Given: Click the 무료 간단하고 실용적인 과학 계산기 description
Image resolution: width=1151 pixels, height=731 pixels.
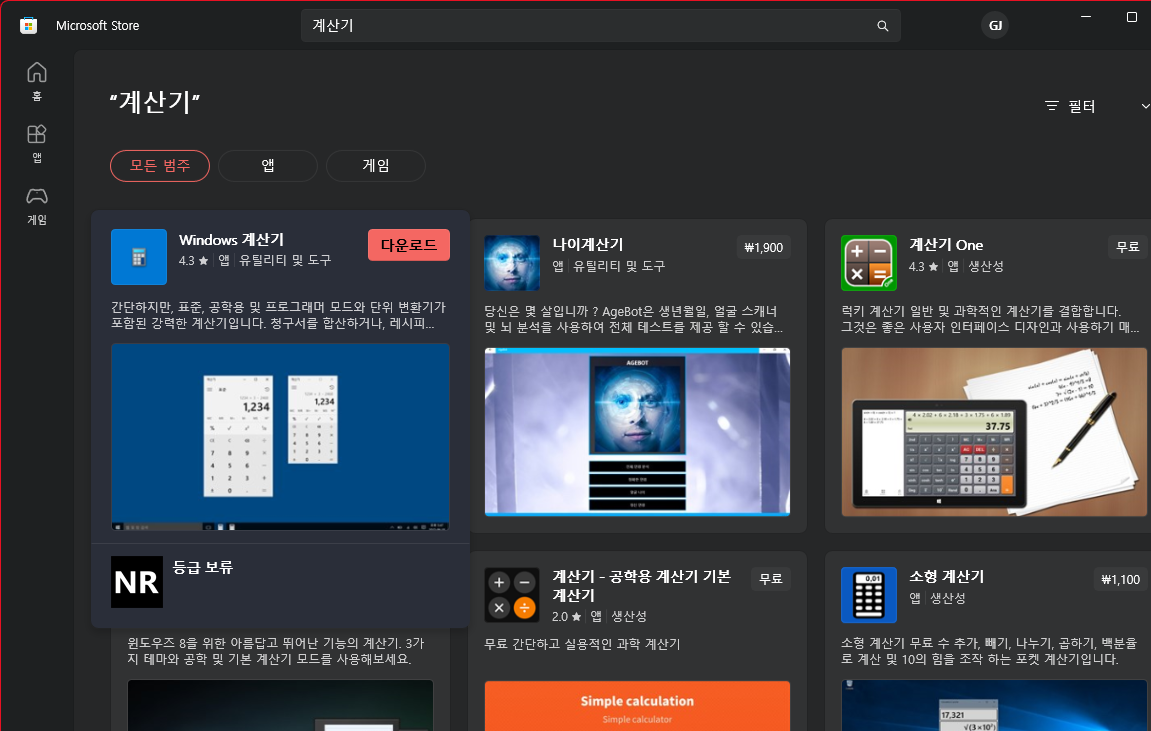Looking at the screenshot, I should (582, 644).
